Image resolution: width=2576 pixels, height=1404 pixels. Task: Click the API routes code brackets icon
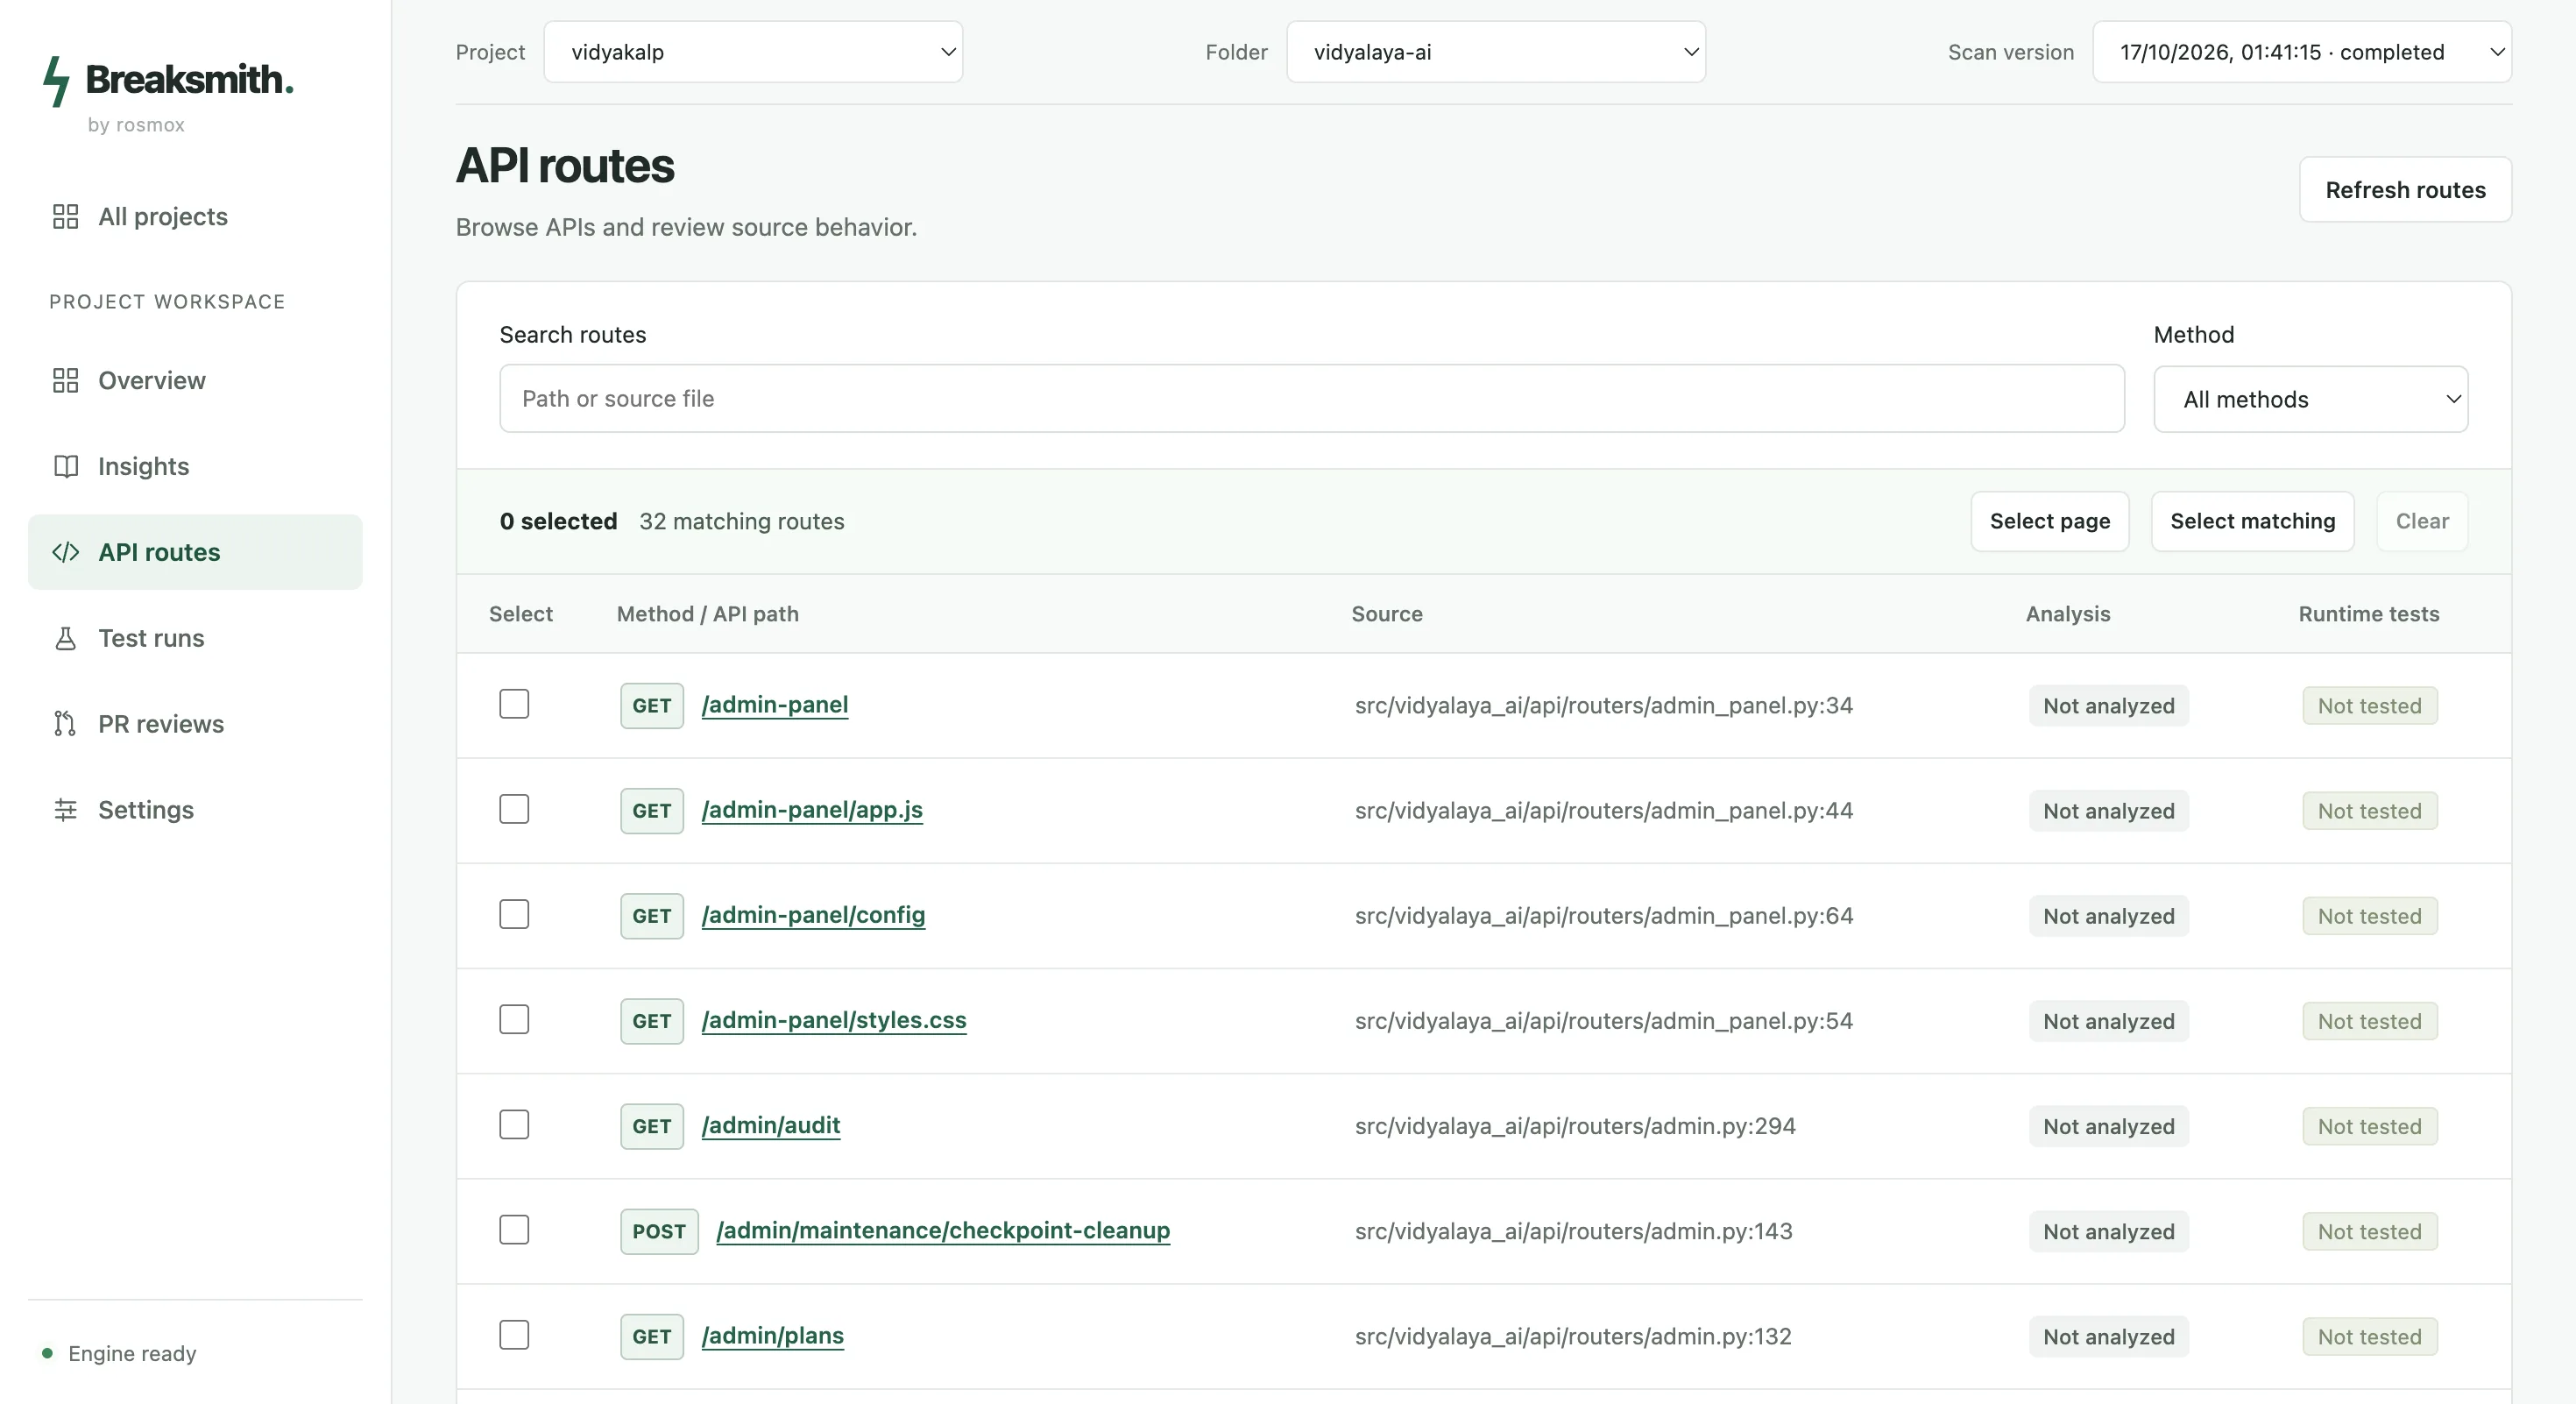[65, 553]
